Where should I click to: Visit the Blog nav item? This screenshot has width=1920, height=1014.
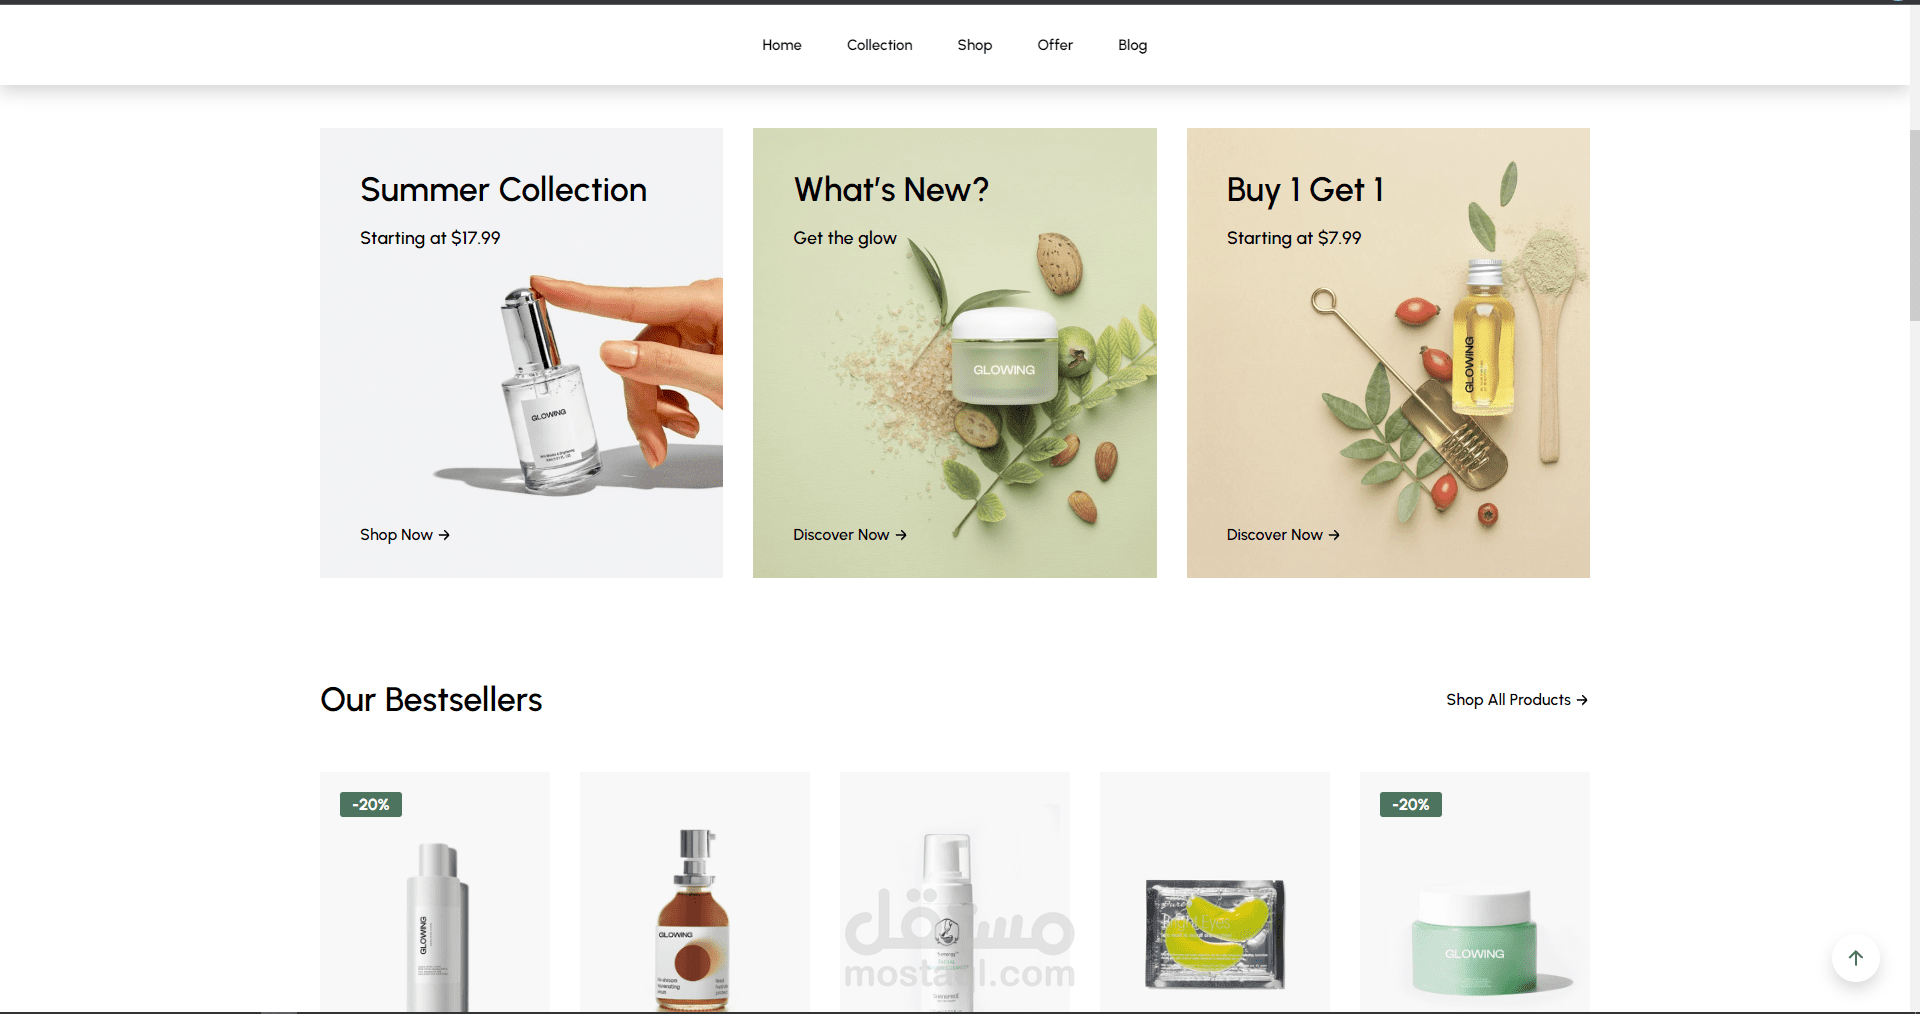[1133, 45]
